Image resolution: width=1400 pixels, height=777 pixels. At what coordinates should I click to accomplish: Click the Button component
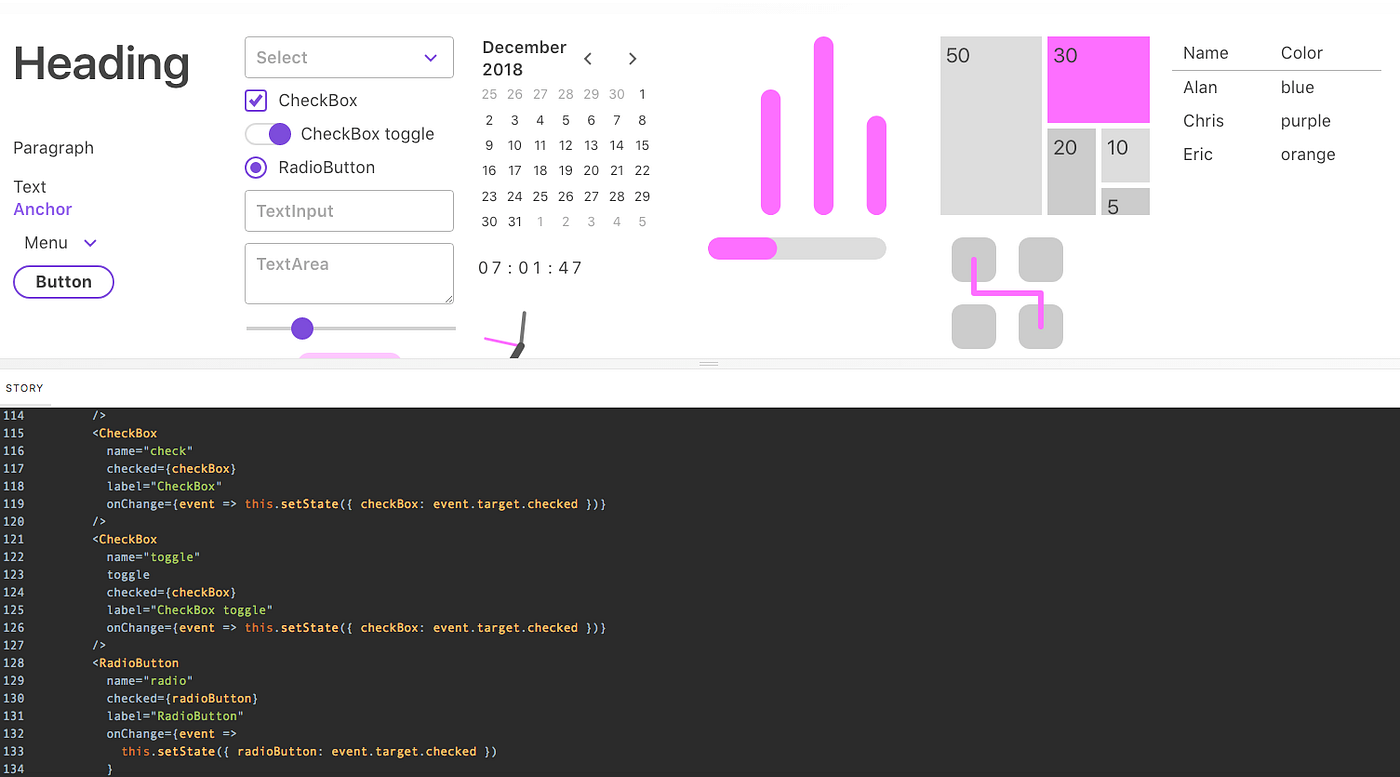63,281
